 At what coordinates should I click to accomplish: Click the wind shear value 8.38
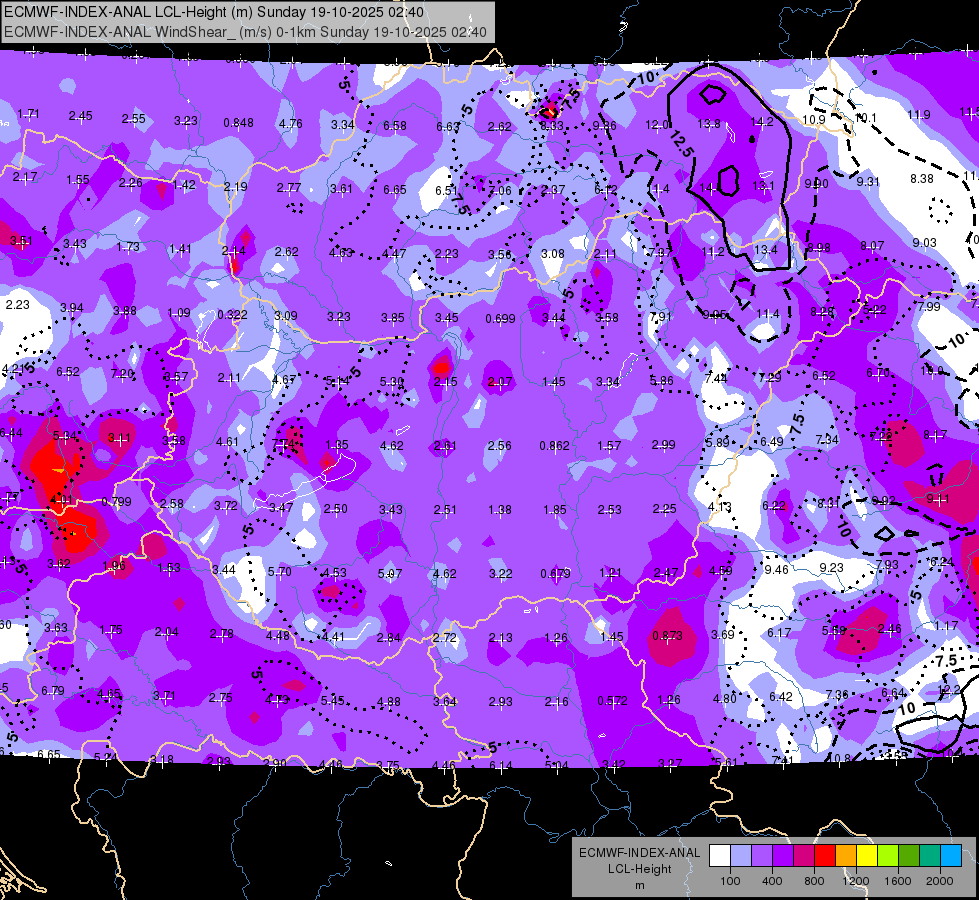(x=922, y=179)
